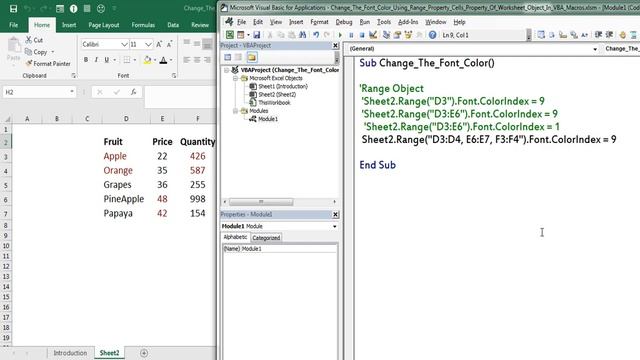This screenshot has width=640, height=360.
Task: Add a new sheet with the plus button
Action: click(x=144, y=353)
